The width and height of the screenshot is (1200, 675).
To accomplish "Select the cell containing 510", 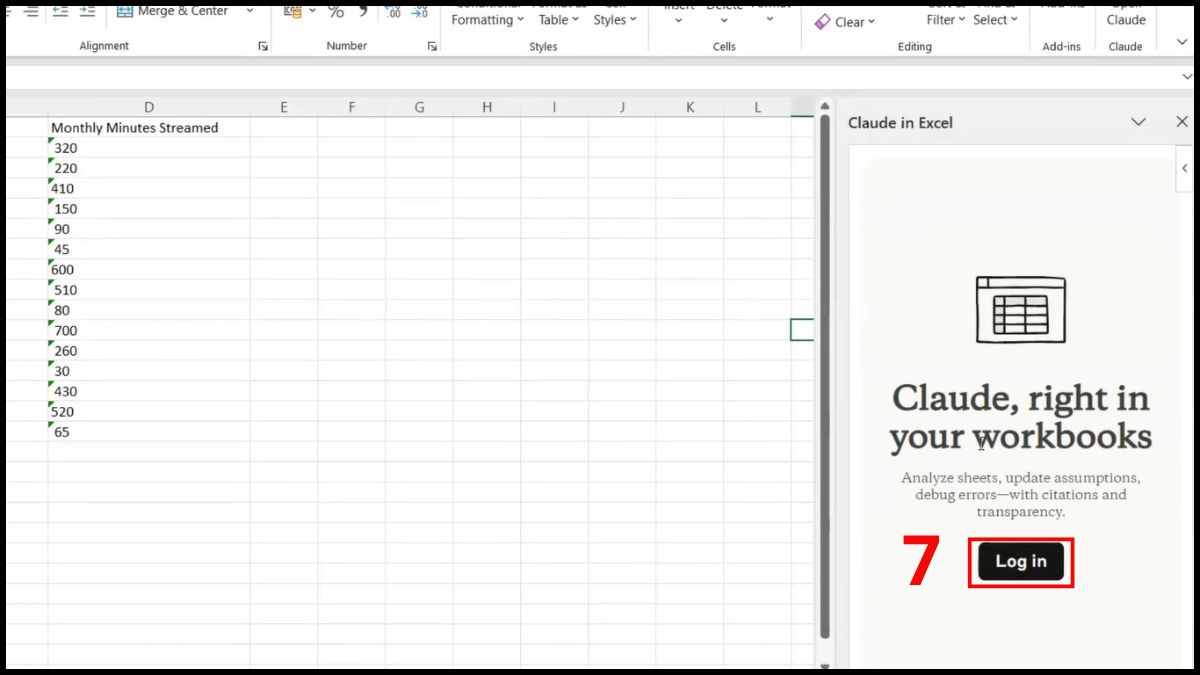I will 149,290.
